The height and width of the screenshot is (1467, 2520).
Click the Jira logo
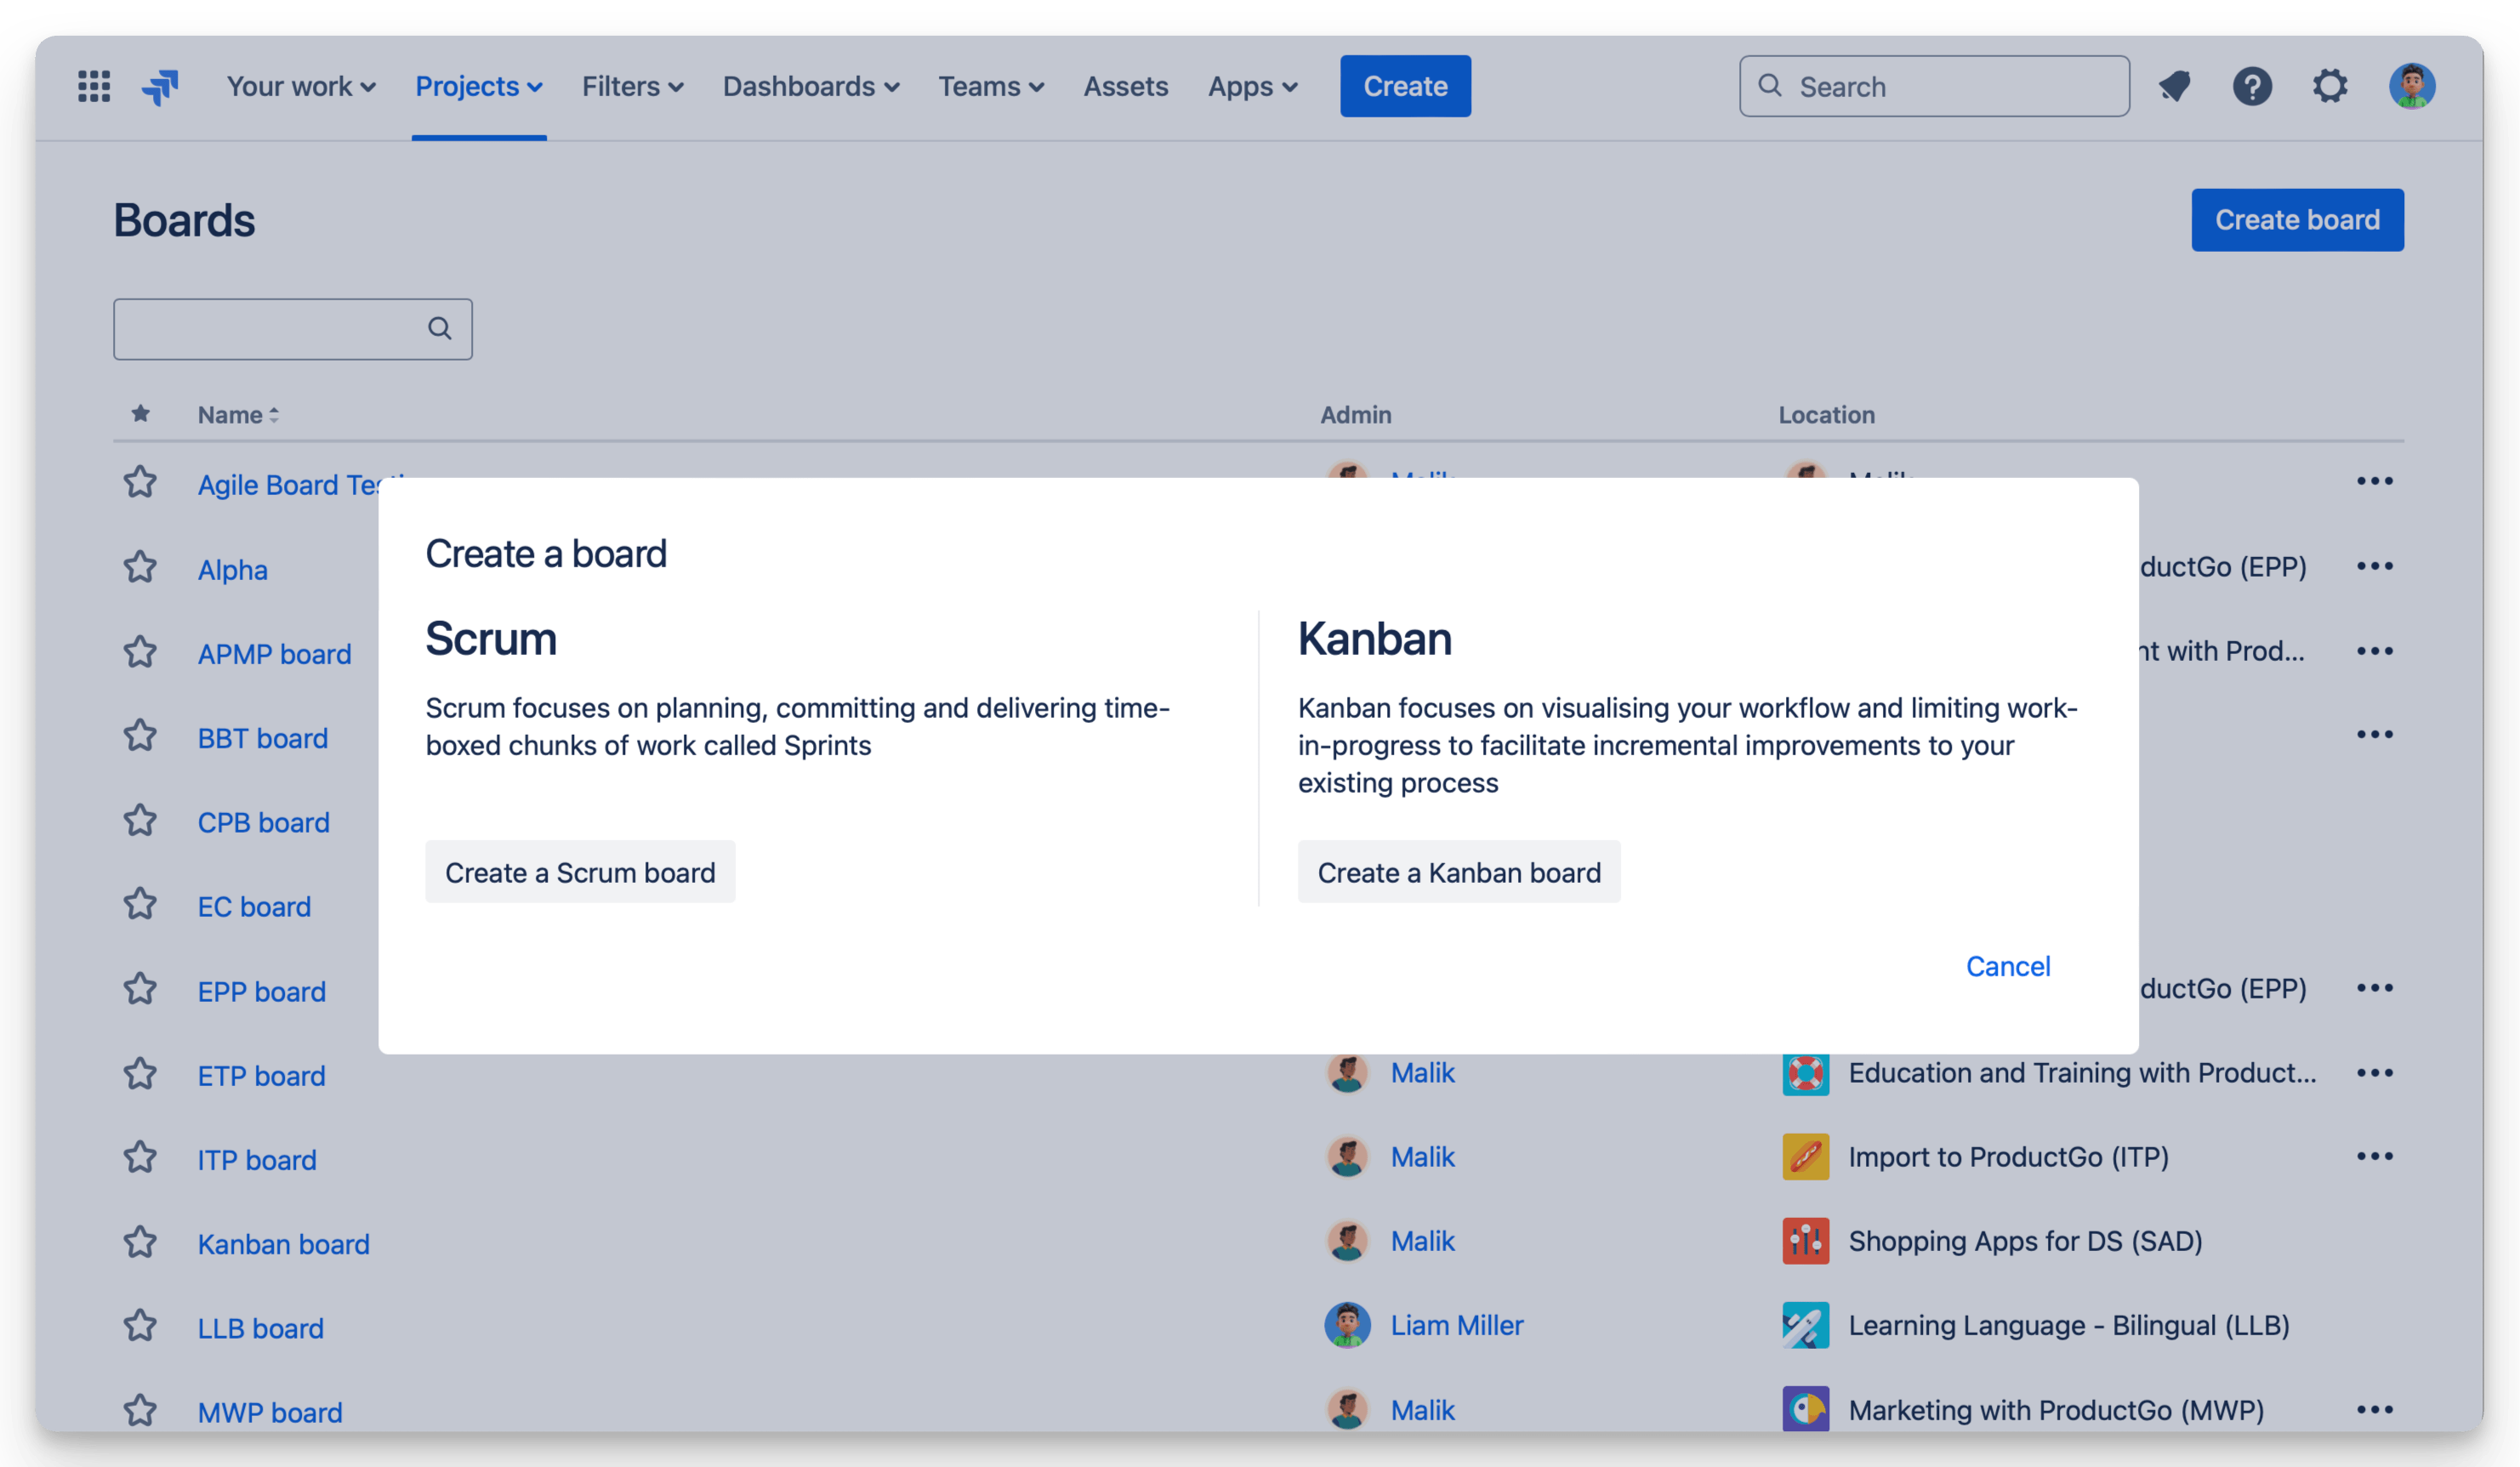tap(160, 86)
